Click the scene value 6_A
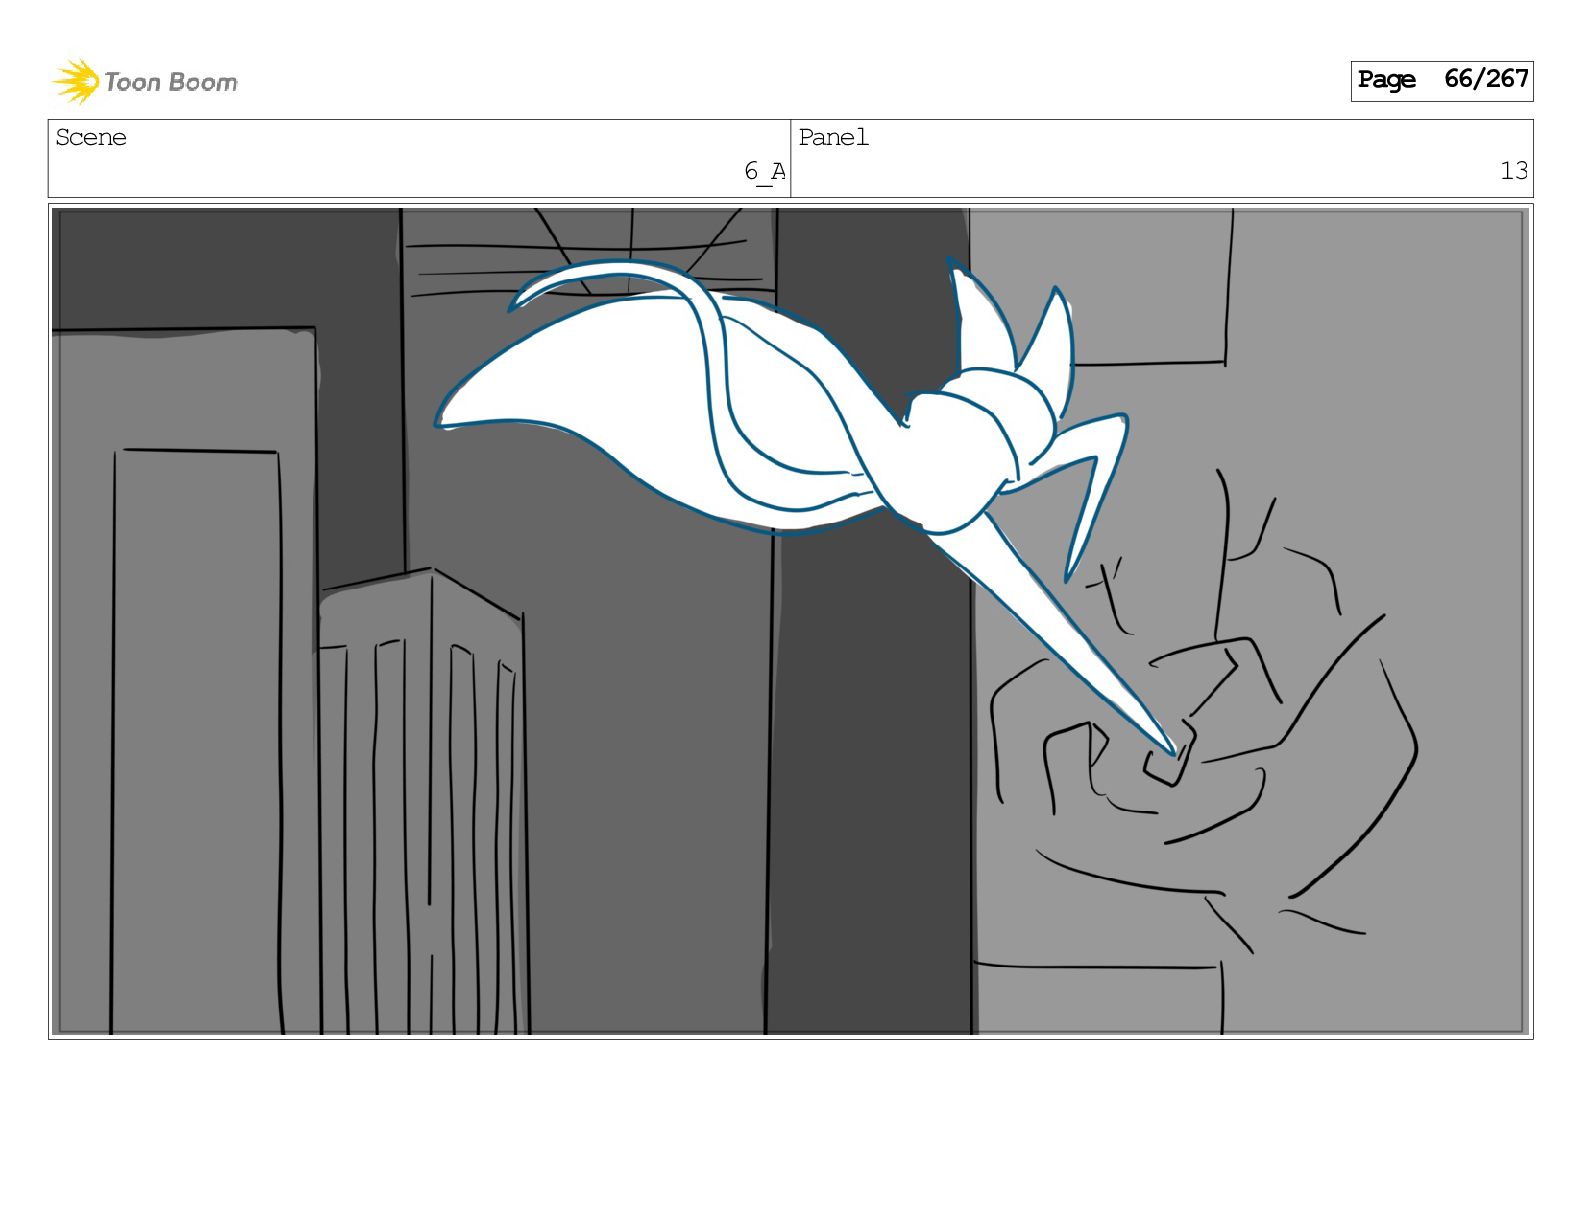This screenshot has width=1584, height=1224. pyautogui.click(x=764, y=172)
